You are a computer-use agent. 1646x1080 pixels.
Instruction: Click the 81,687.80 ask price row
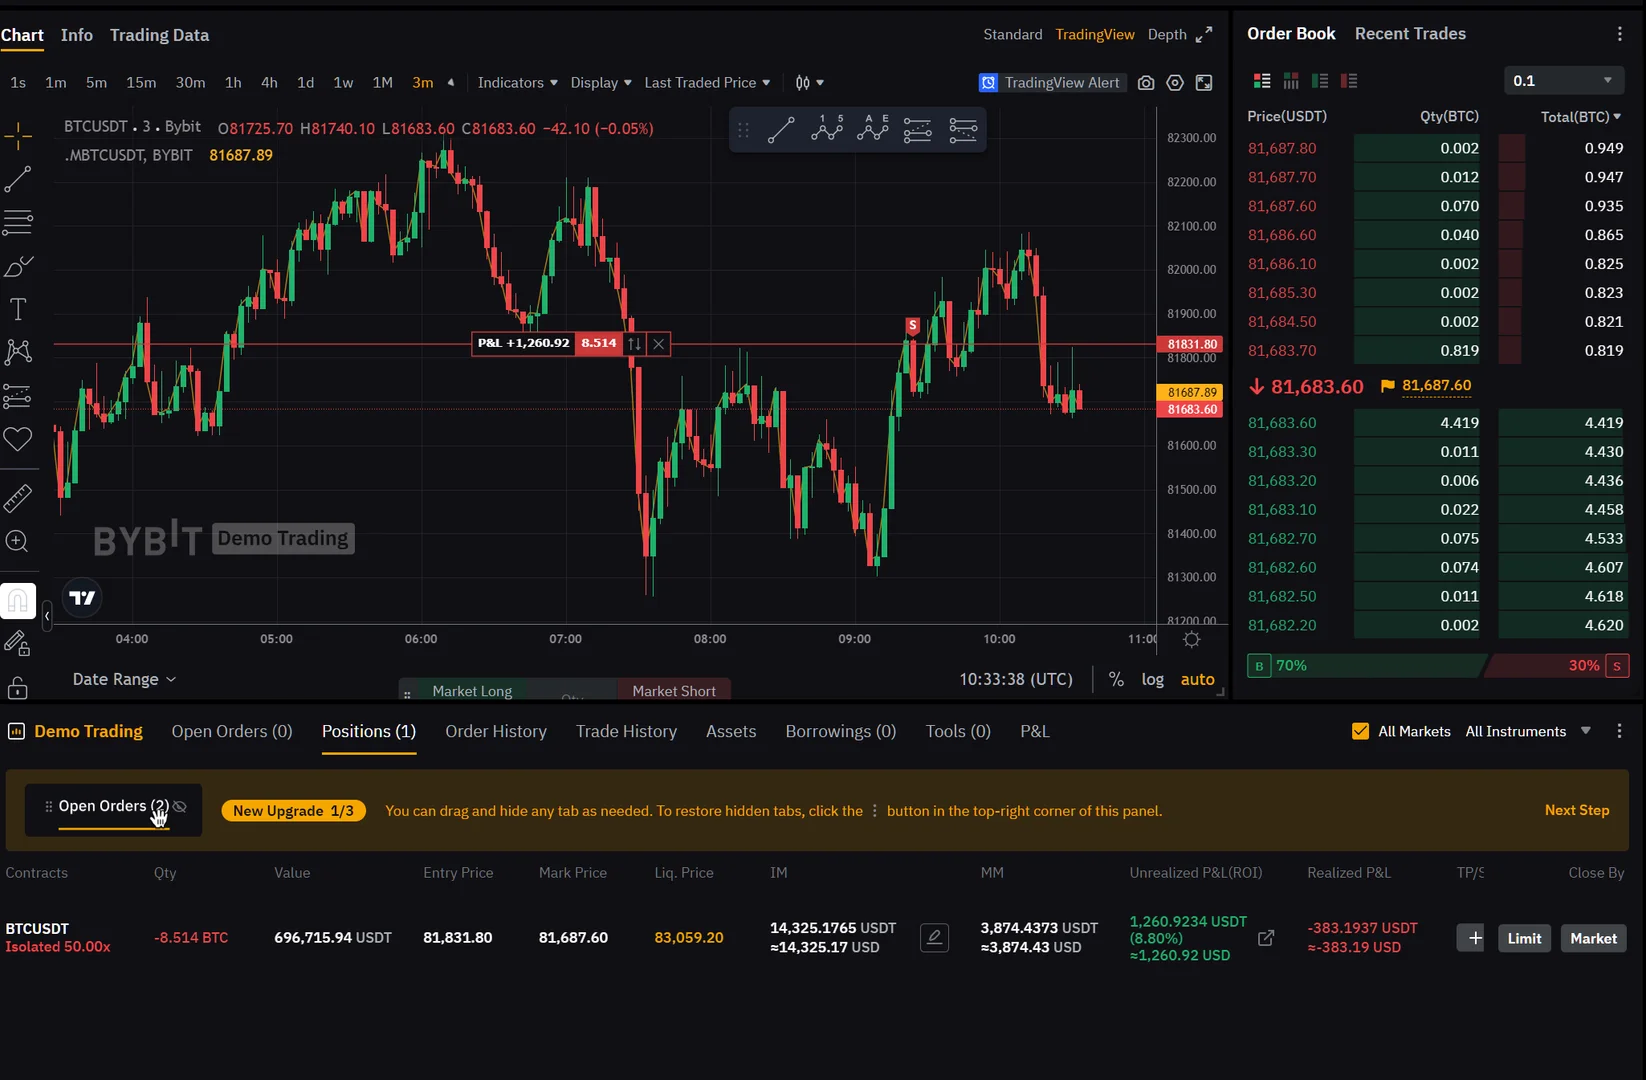(1436, 148)
